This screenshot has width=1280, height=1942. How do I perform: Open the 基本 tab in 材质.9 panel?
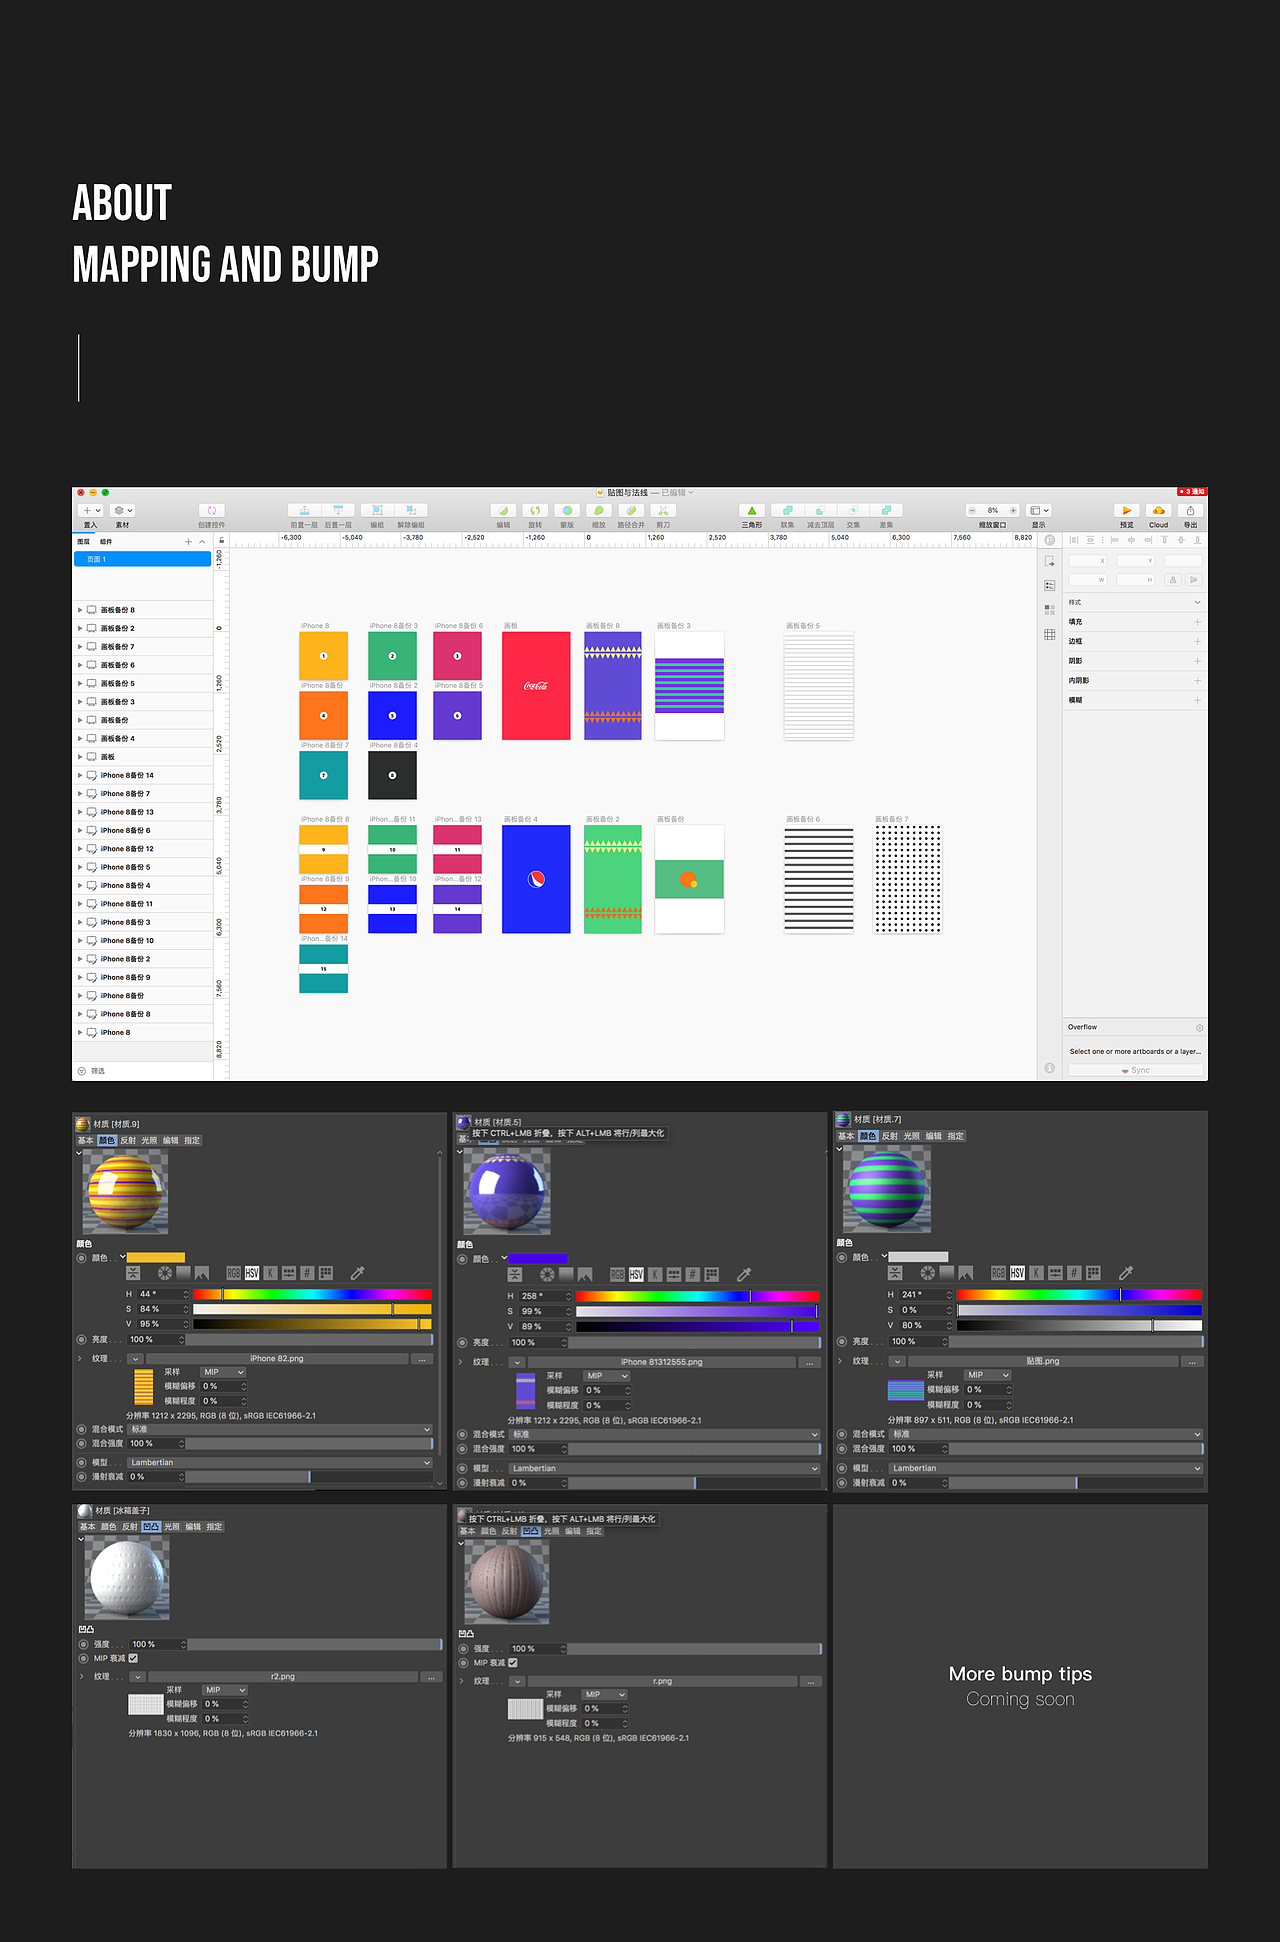[x=86, y=1140]
